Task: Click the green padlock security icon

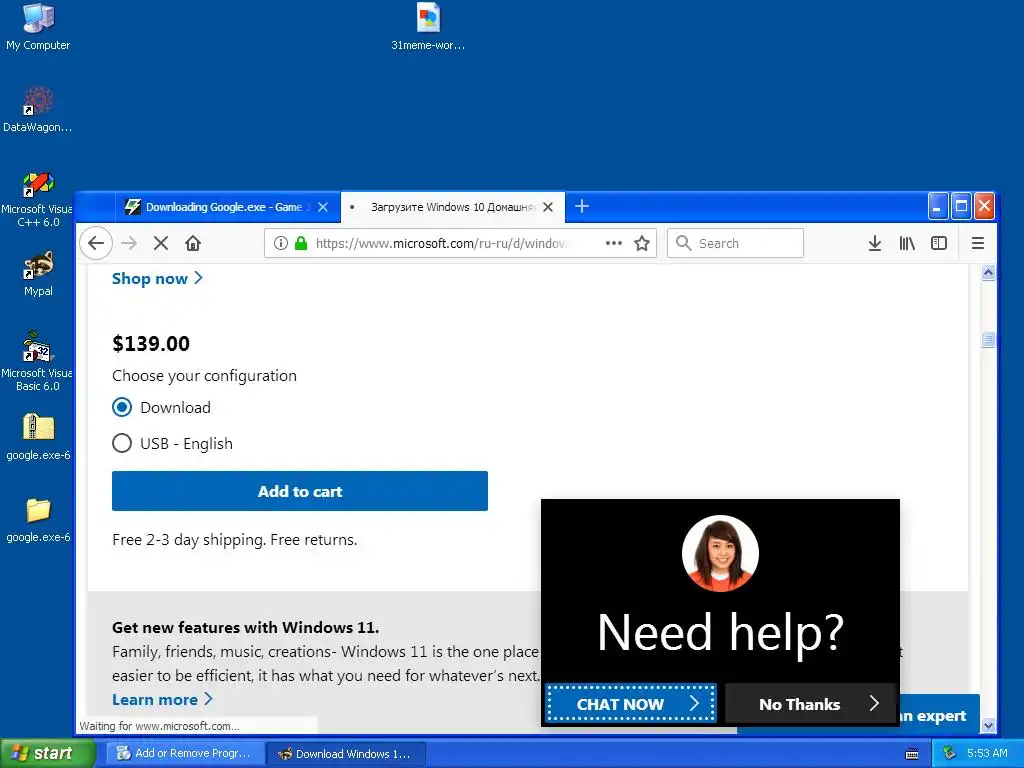Action: [x=300, y=244]
